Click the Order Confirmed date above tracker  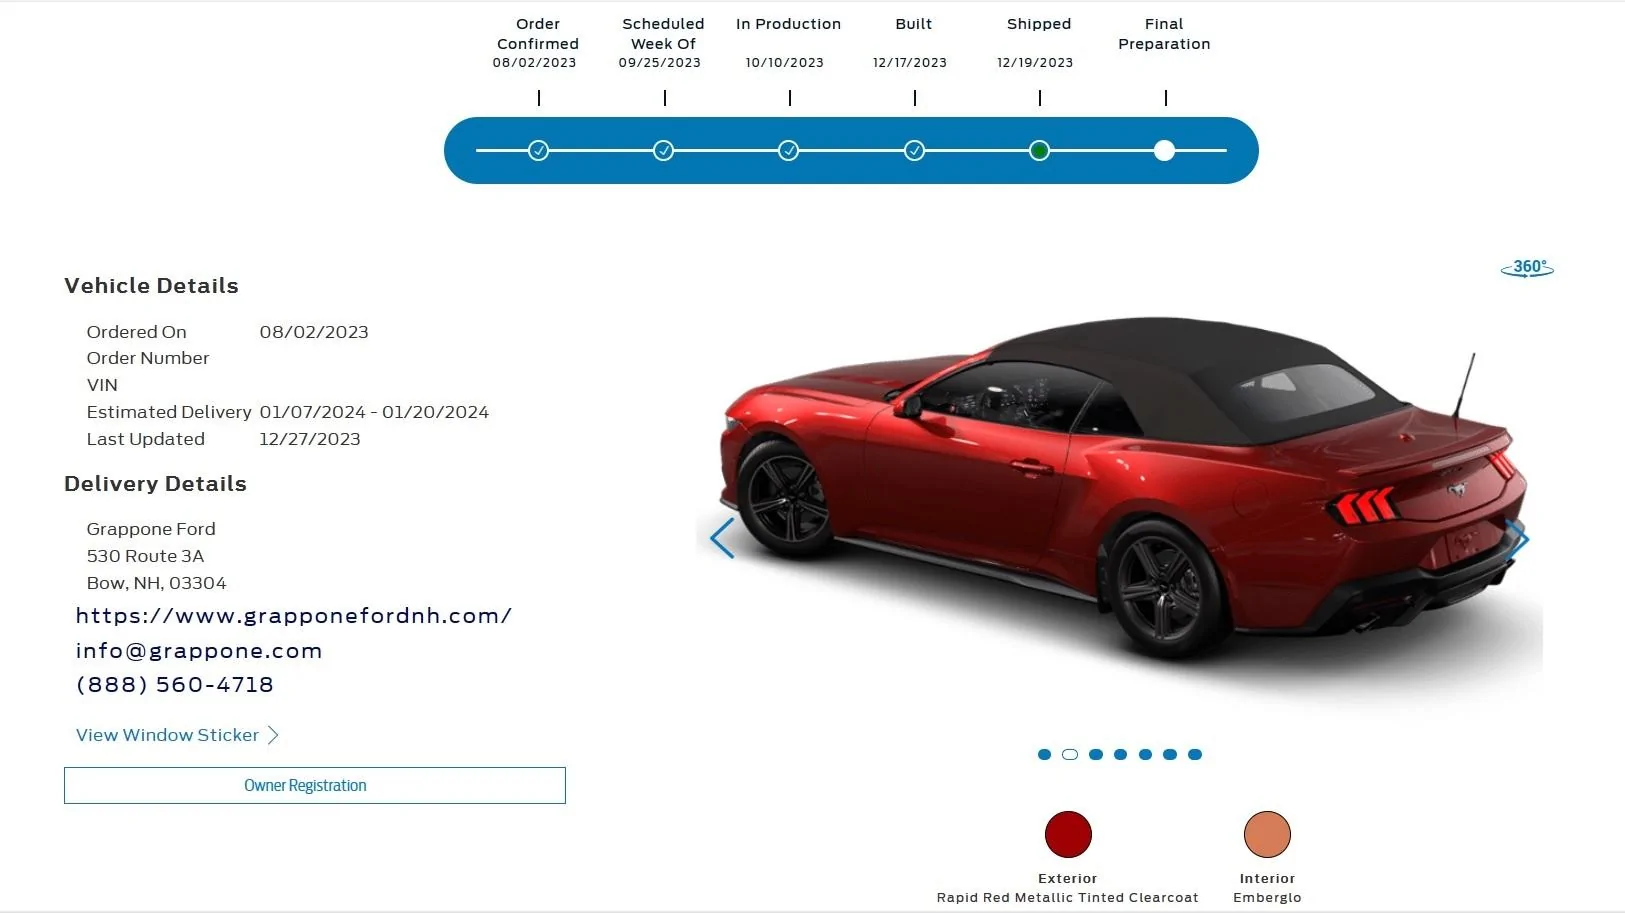[x=535, y=62]
